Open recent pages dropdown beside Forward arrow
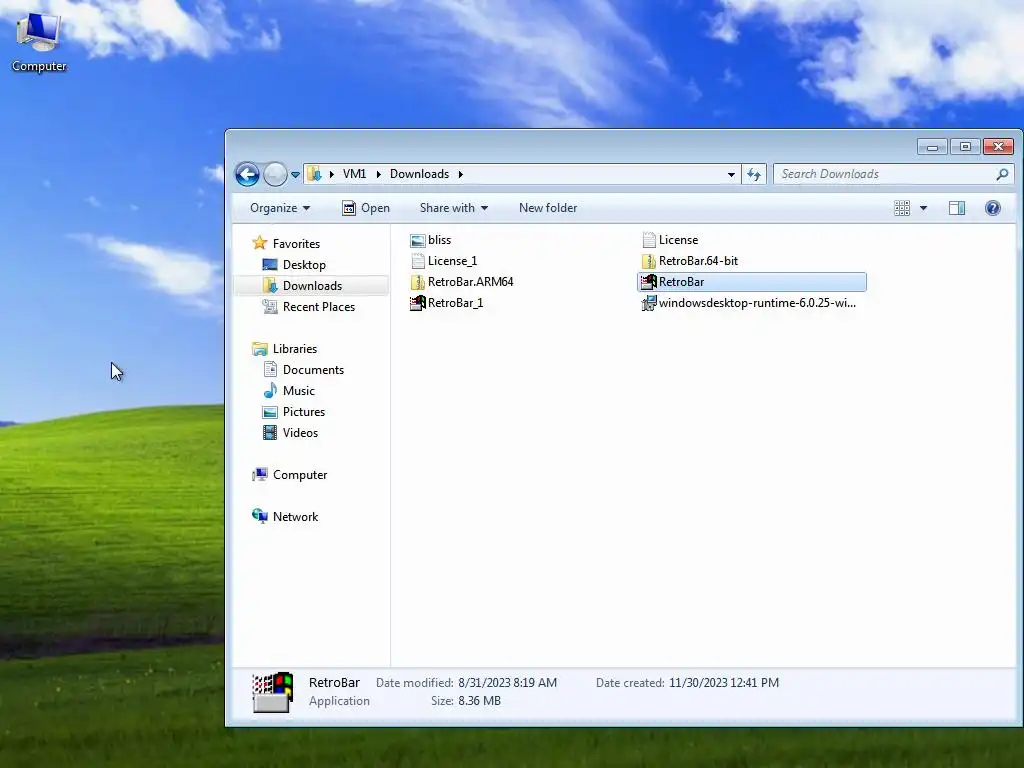This screenshot has height=768, width=1024. click(x=295, y=174)
